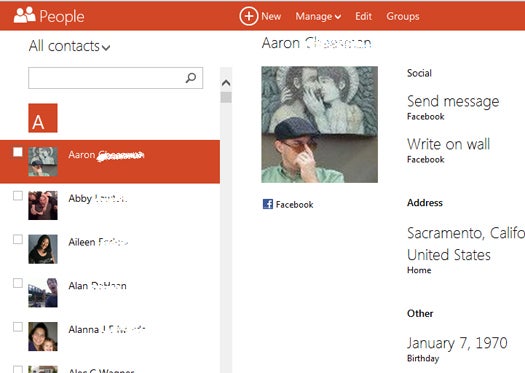Select Alanna in the contact list

pos(110,337)
